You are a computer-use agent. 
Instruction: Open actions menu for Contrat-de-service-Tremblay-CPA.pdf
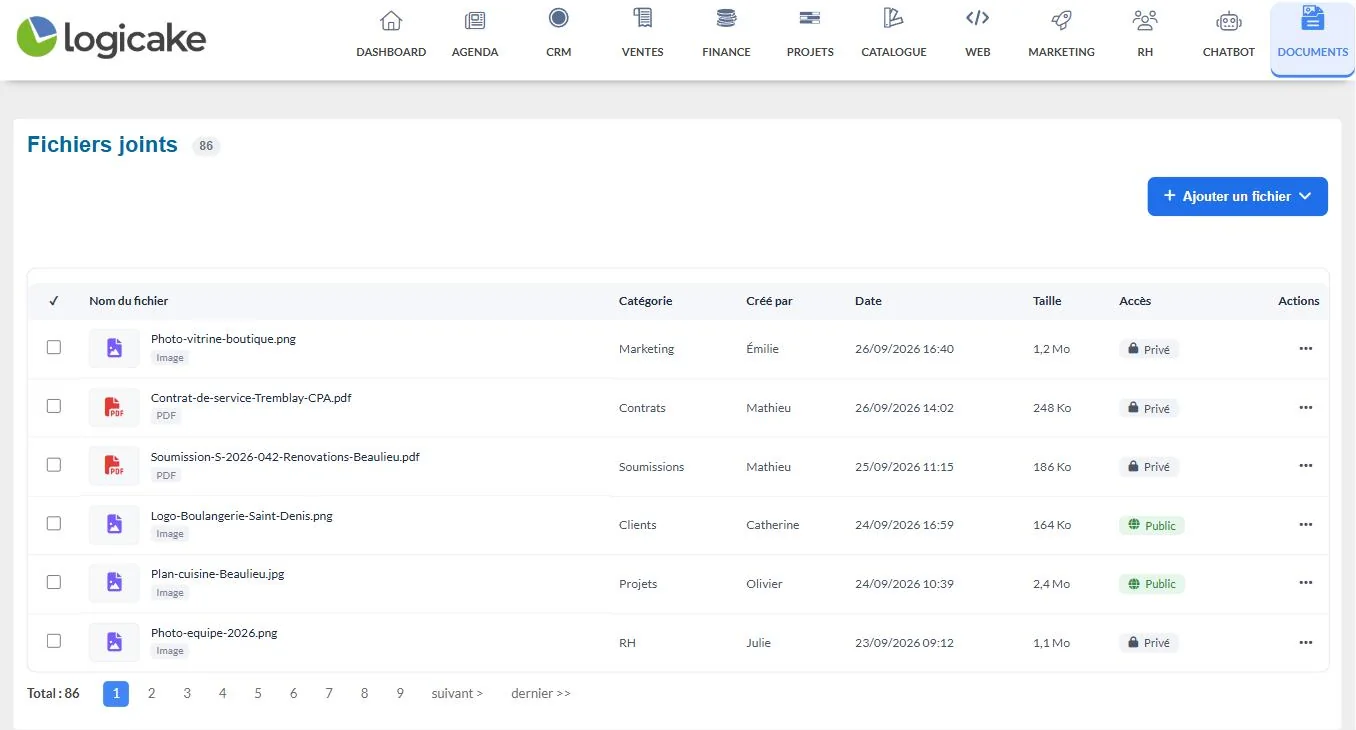click(x=1305, y=408)
